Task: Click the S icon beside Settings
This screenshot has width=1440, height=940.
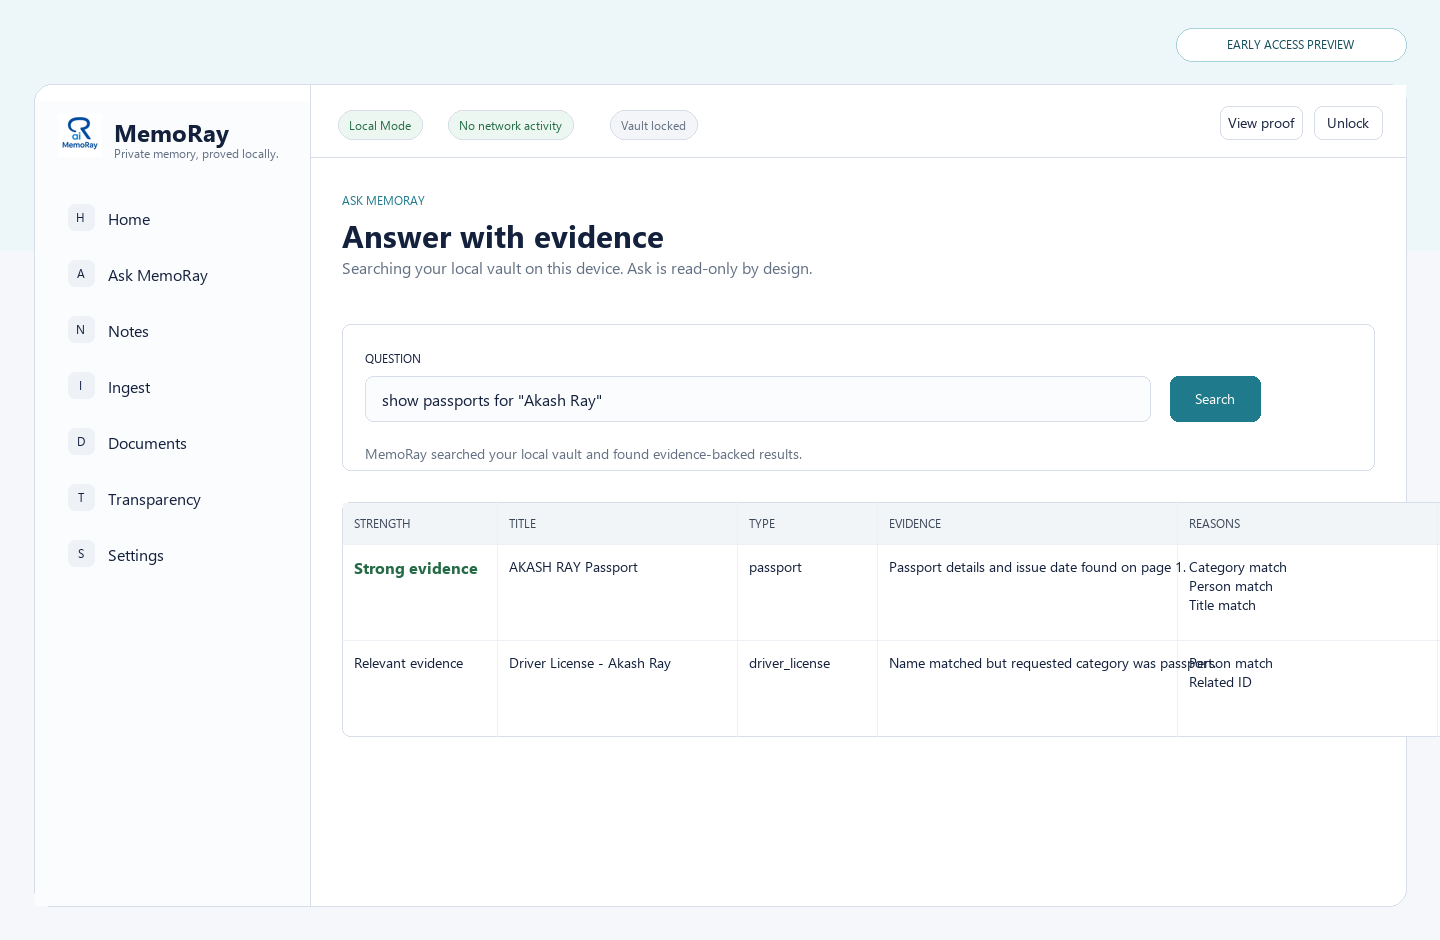Action: tap(81, 554)
